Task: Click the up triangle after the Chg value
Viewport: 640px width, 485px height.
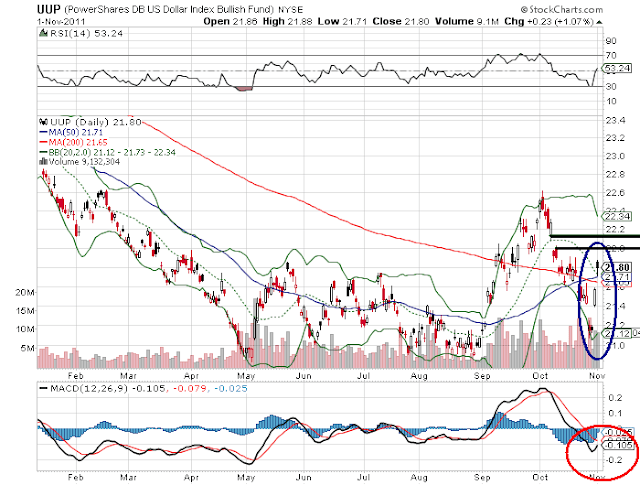Action: click(x=599, y=22)
